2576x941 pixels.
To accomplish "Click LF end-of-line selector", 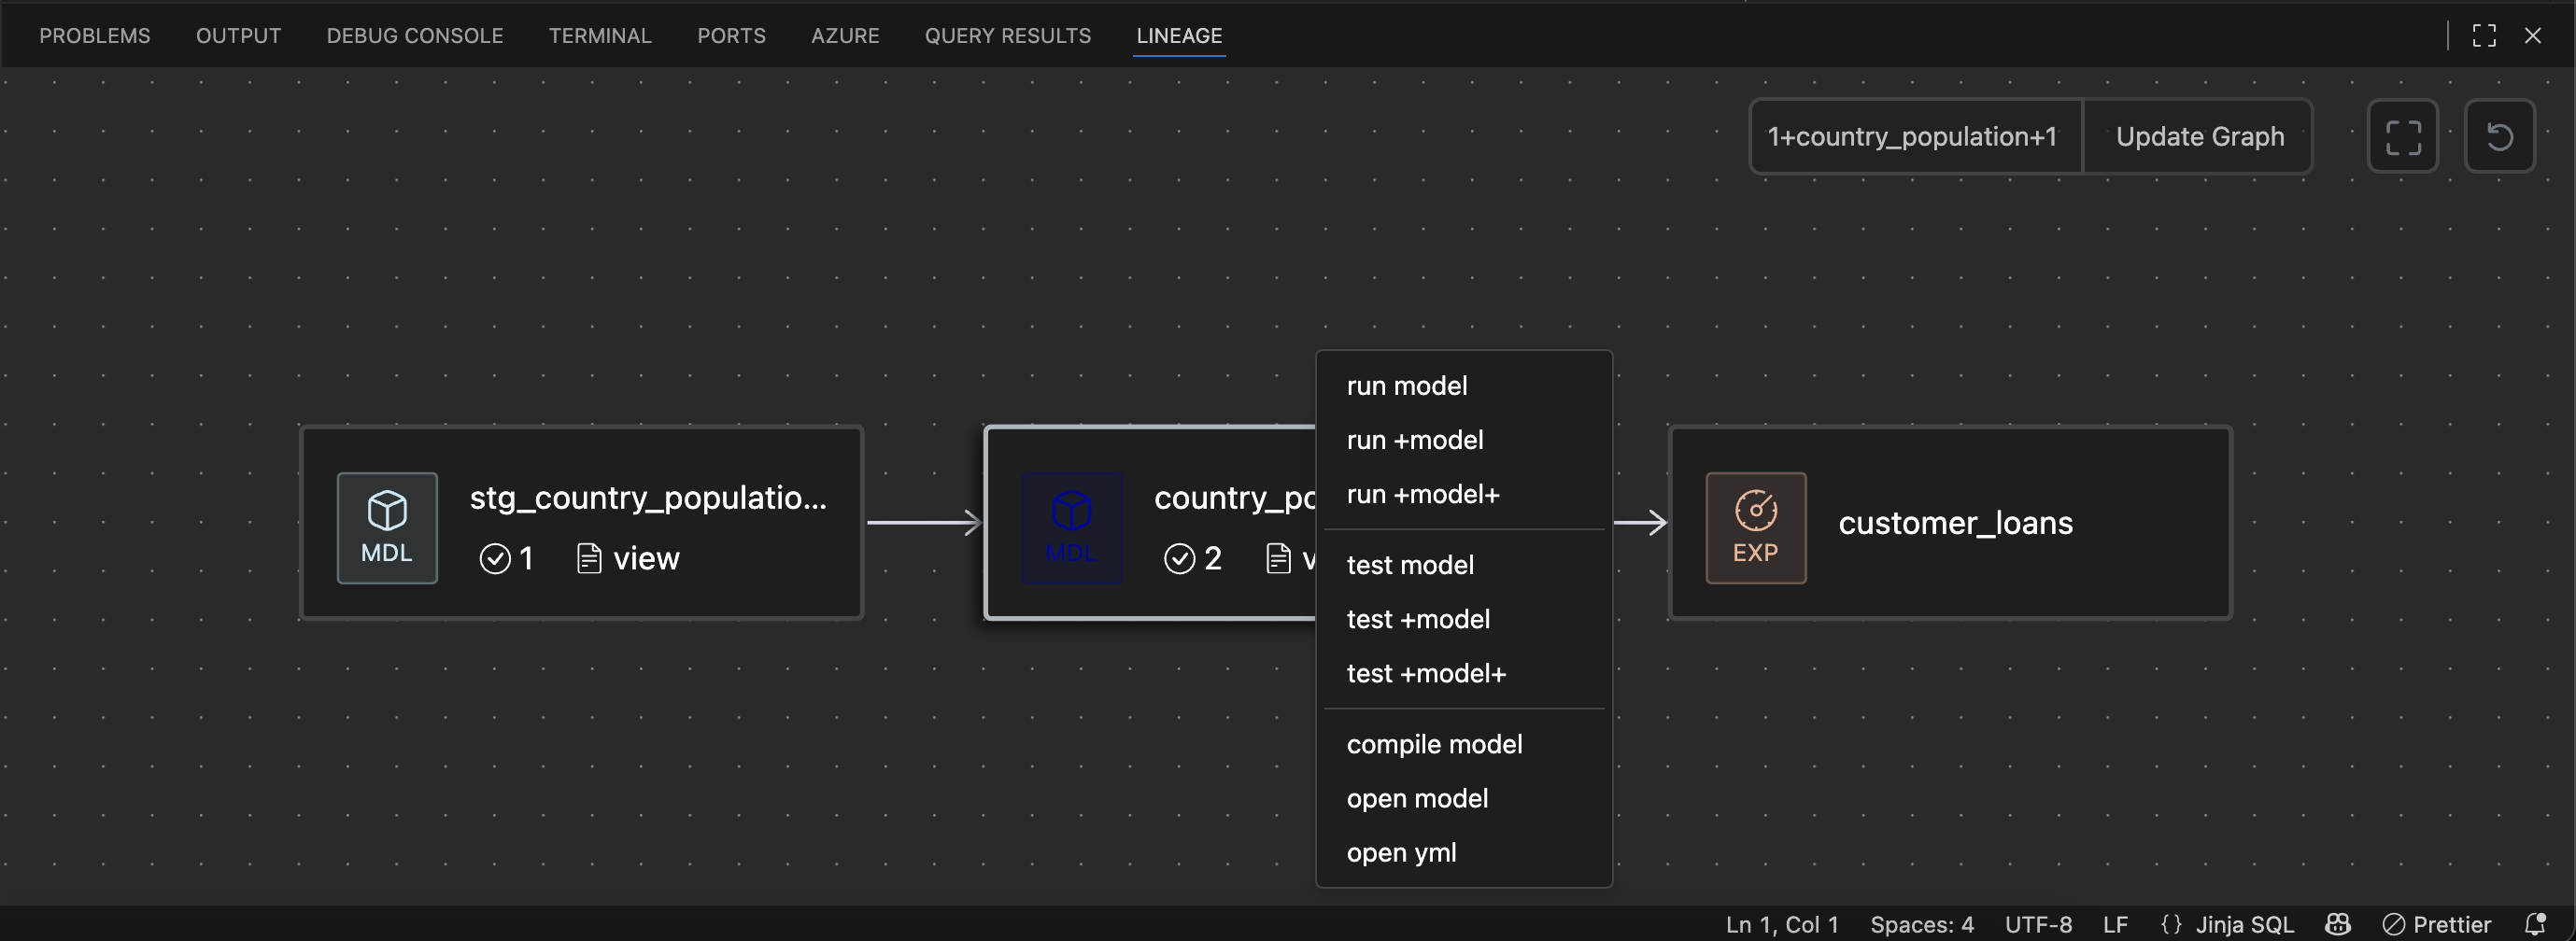I will 2115,925.
